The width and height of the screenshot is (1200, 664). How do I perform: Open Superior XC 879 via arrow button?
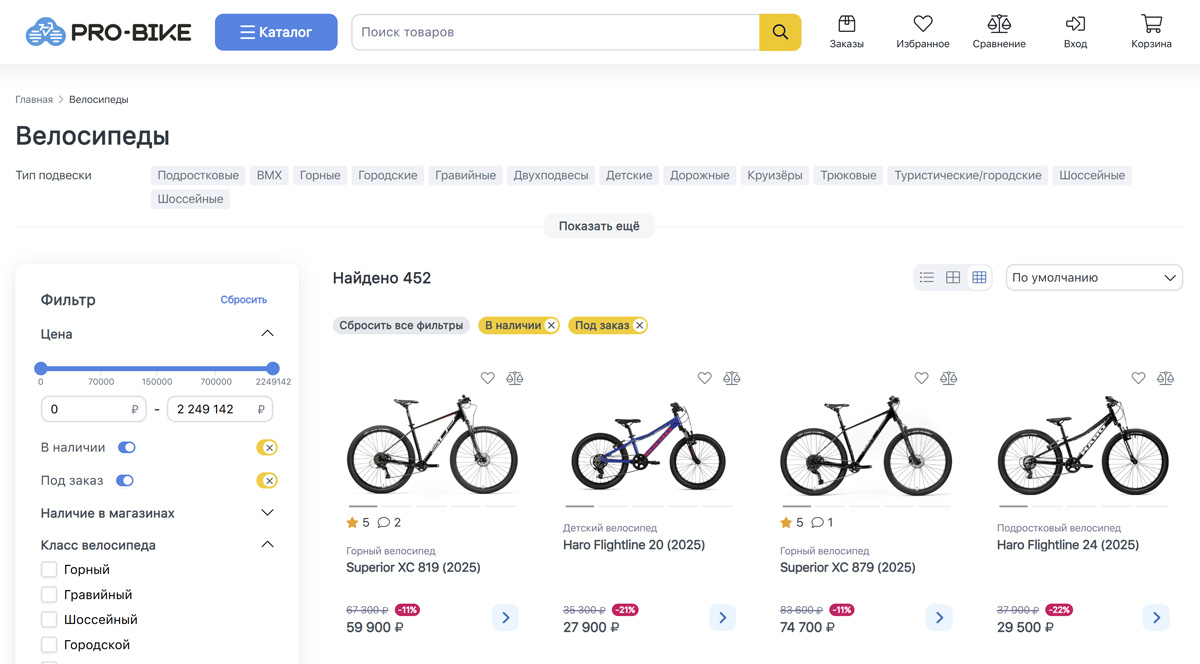coord(939,618)
